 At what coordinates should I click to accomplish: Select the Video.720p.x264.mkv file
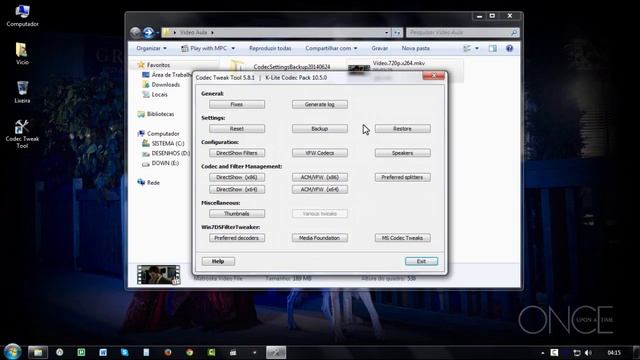click(x=405, y=70)
